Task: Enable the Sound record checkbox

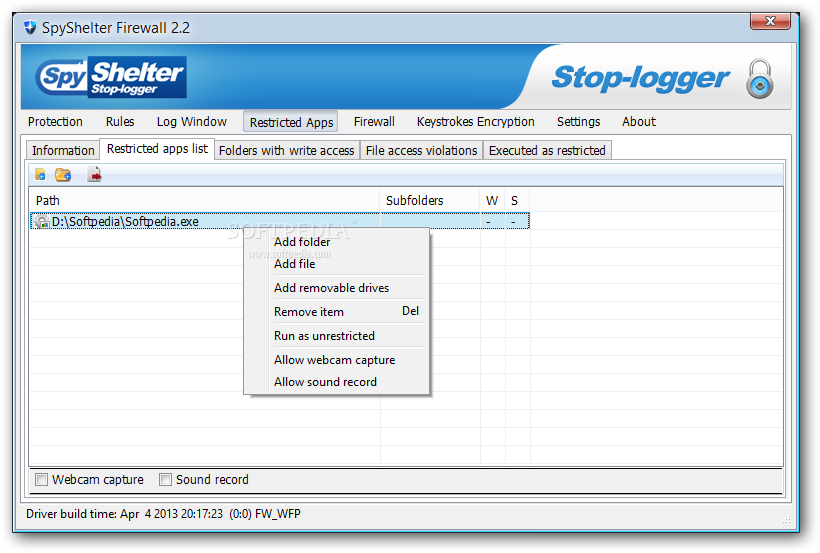Action: pos(165,479)
